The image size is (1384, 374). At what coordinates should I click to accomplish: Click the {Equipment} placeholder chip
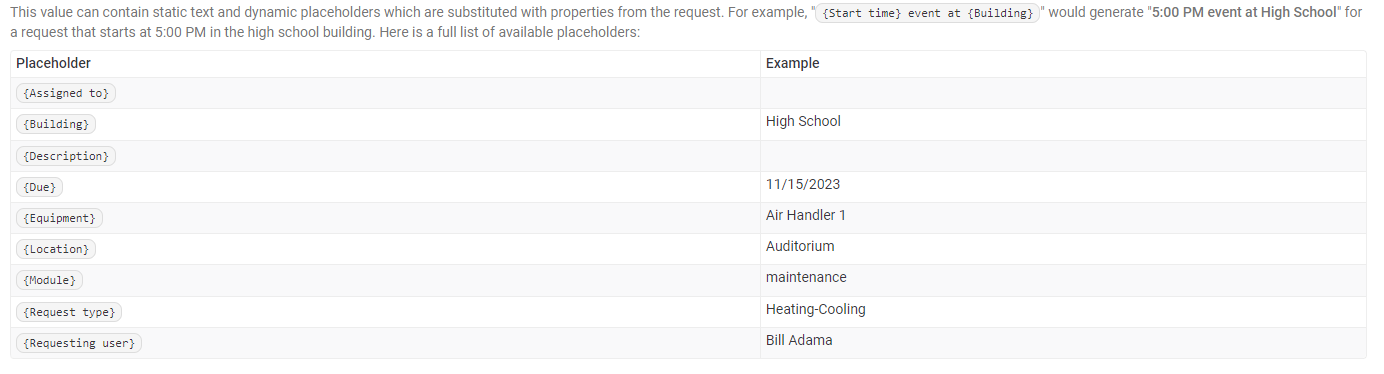[59, 218]
